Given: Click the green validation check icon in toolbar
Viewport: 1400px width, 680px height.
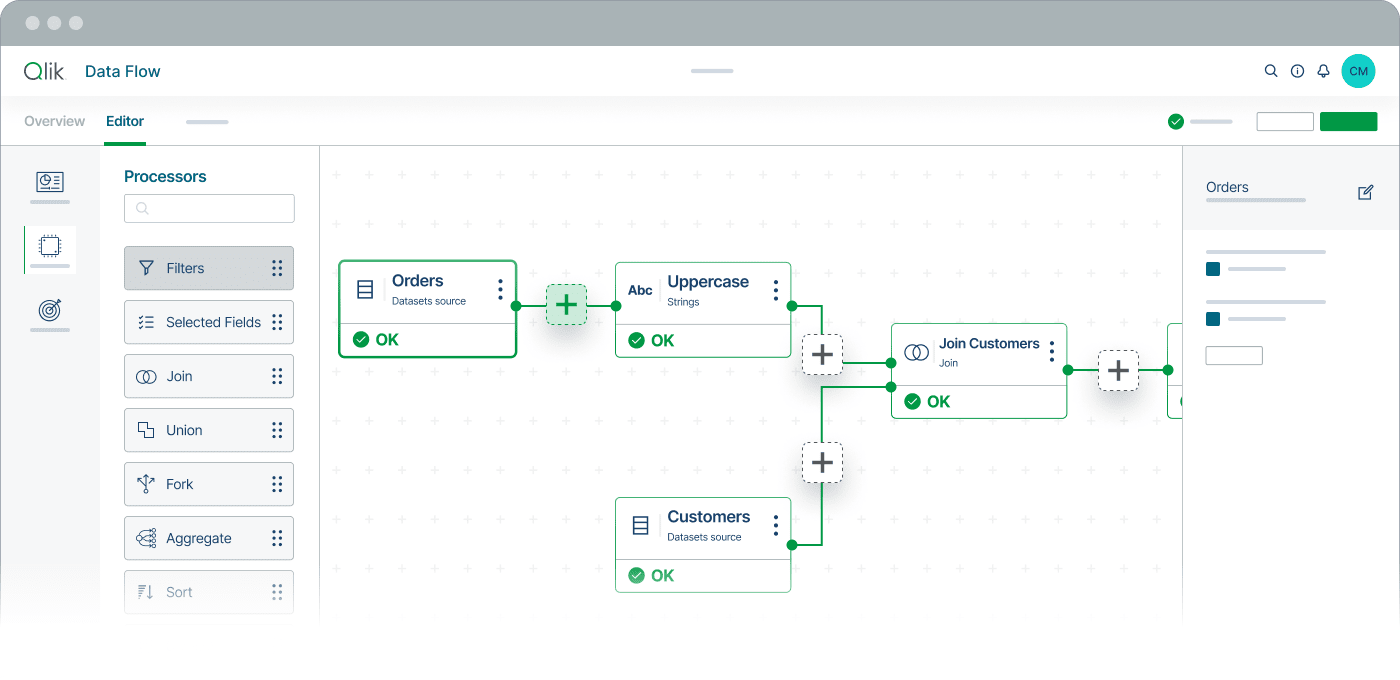Looking at the screenshot, I should pyautogui.click(x=1176, y=122).
